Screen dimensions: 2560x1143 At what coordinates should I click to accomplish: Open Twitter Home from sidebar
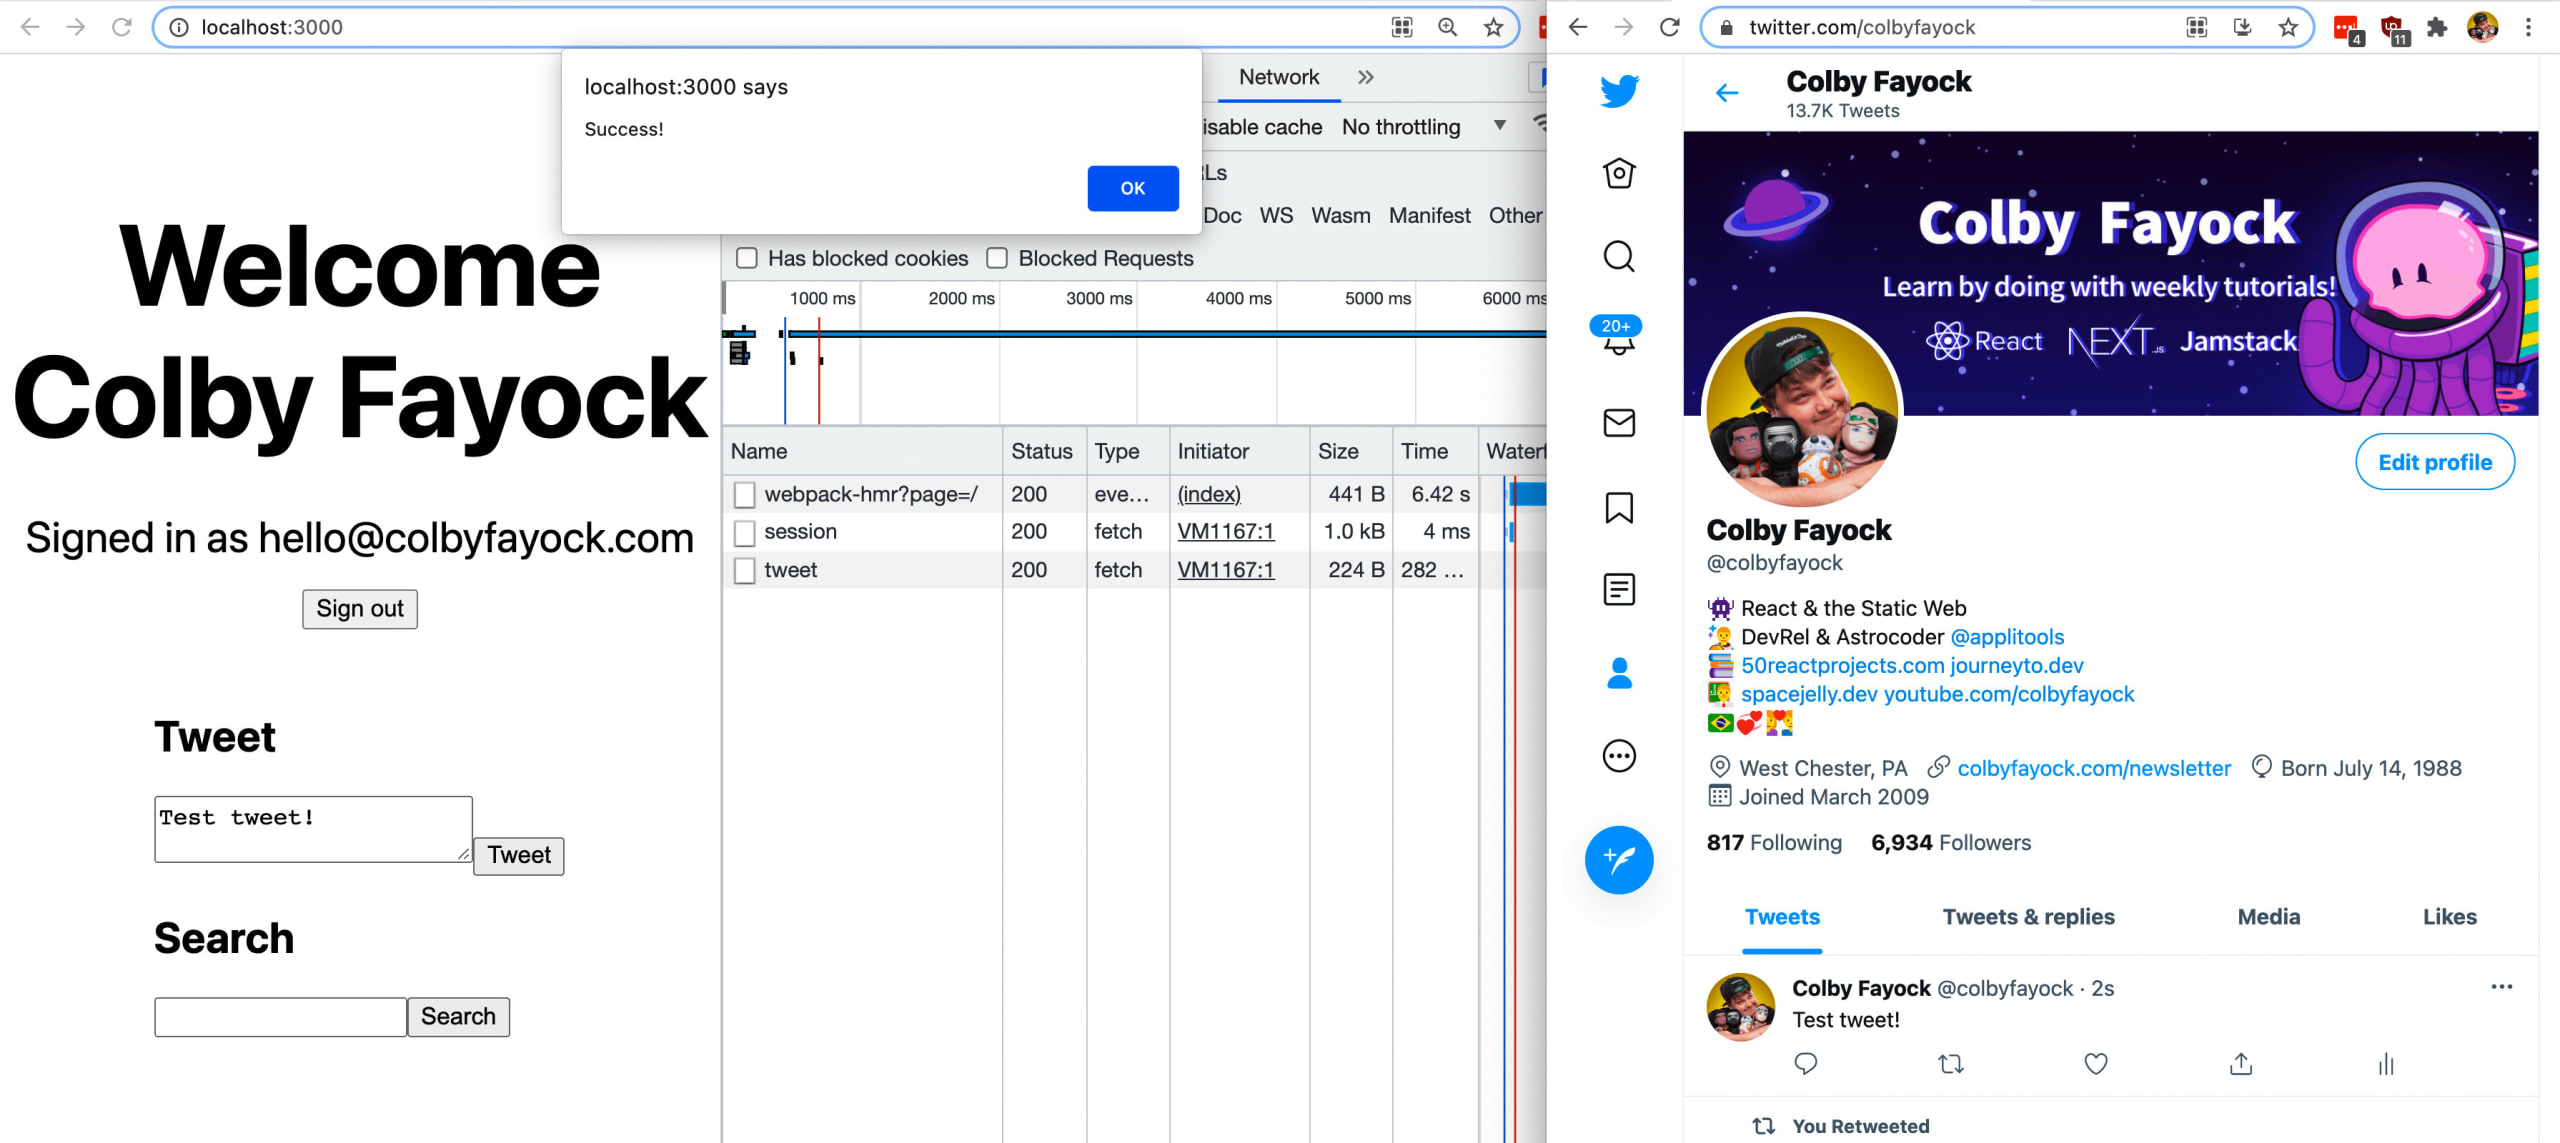click(1619, 173)
